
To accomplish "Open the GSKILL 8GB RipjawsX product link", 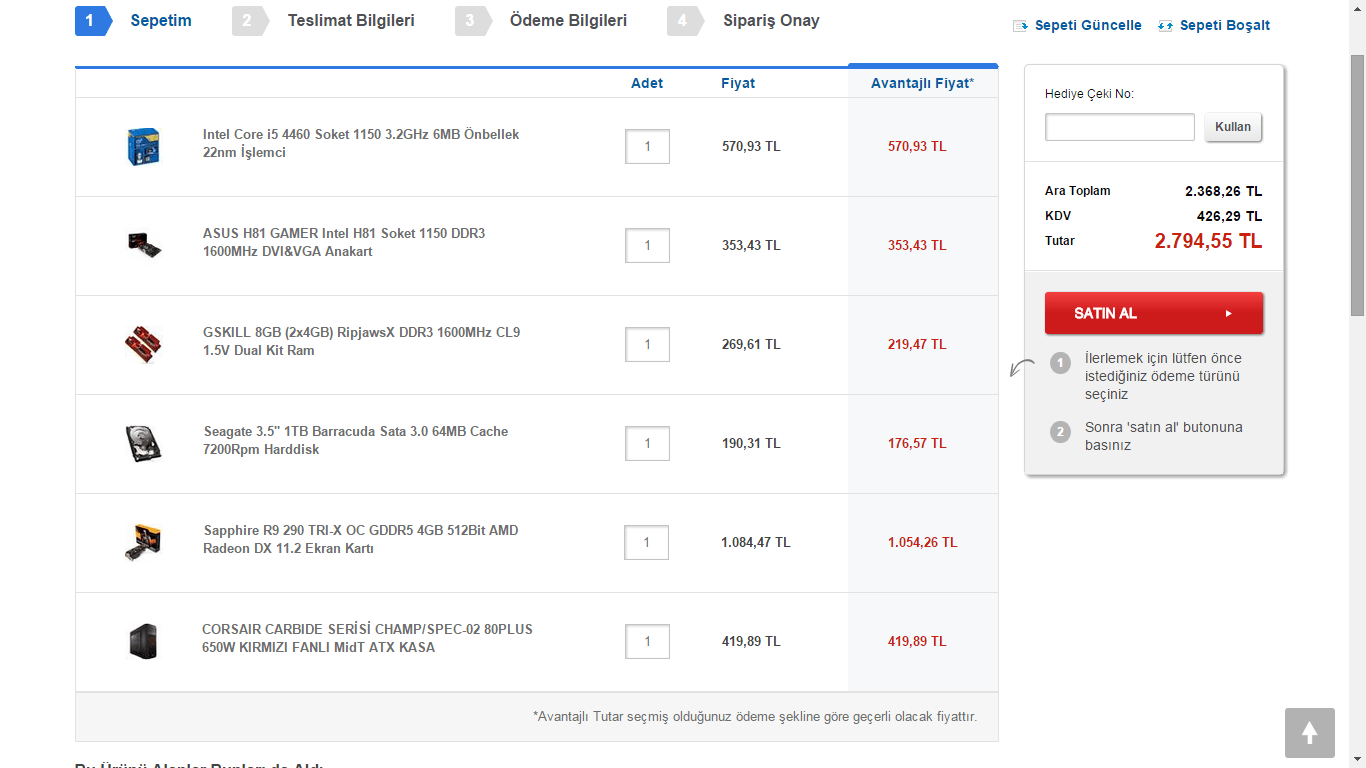I will (x=361, y=341).
